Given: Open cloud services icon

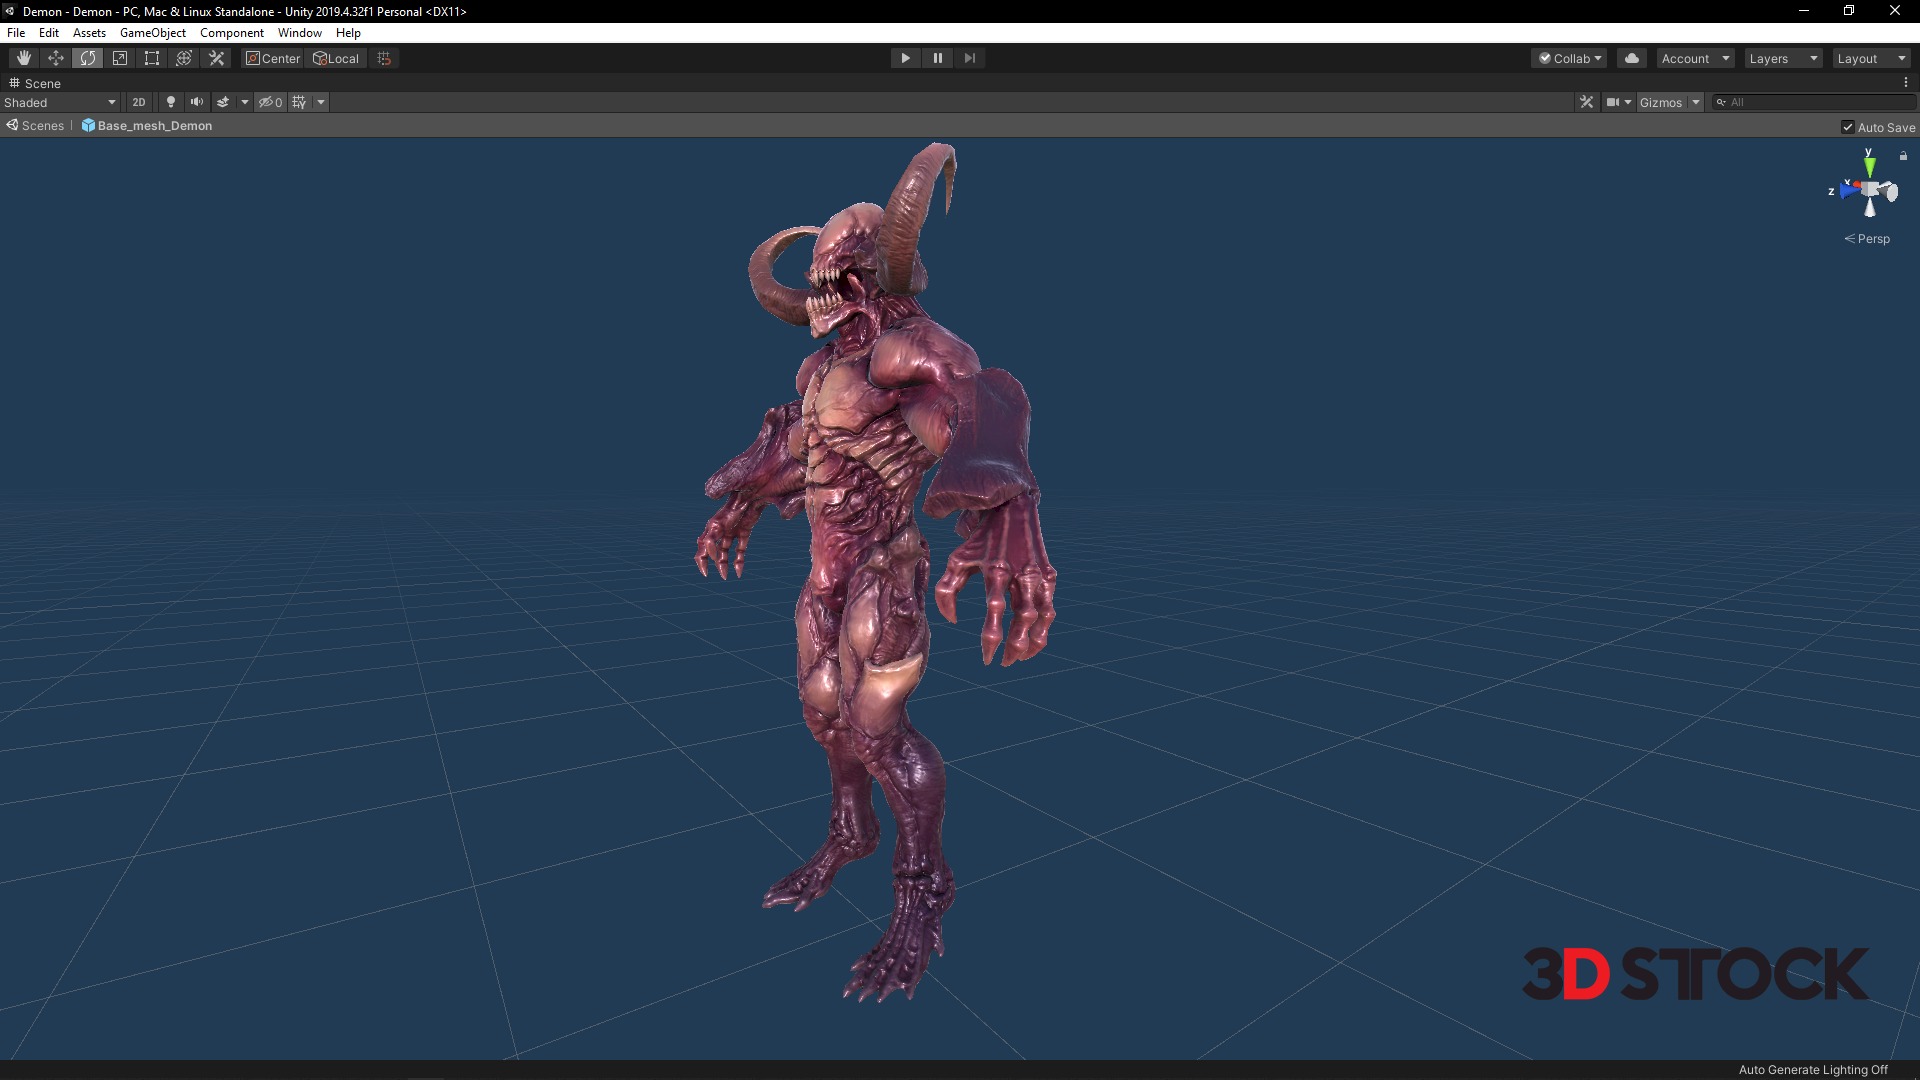Looking at the screenshot, I should 1632,58.
